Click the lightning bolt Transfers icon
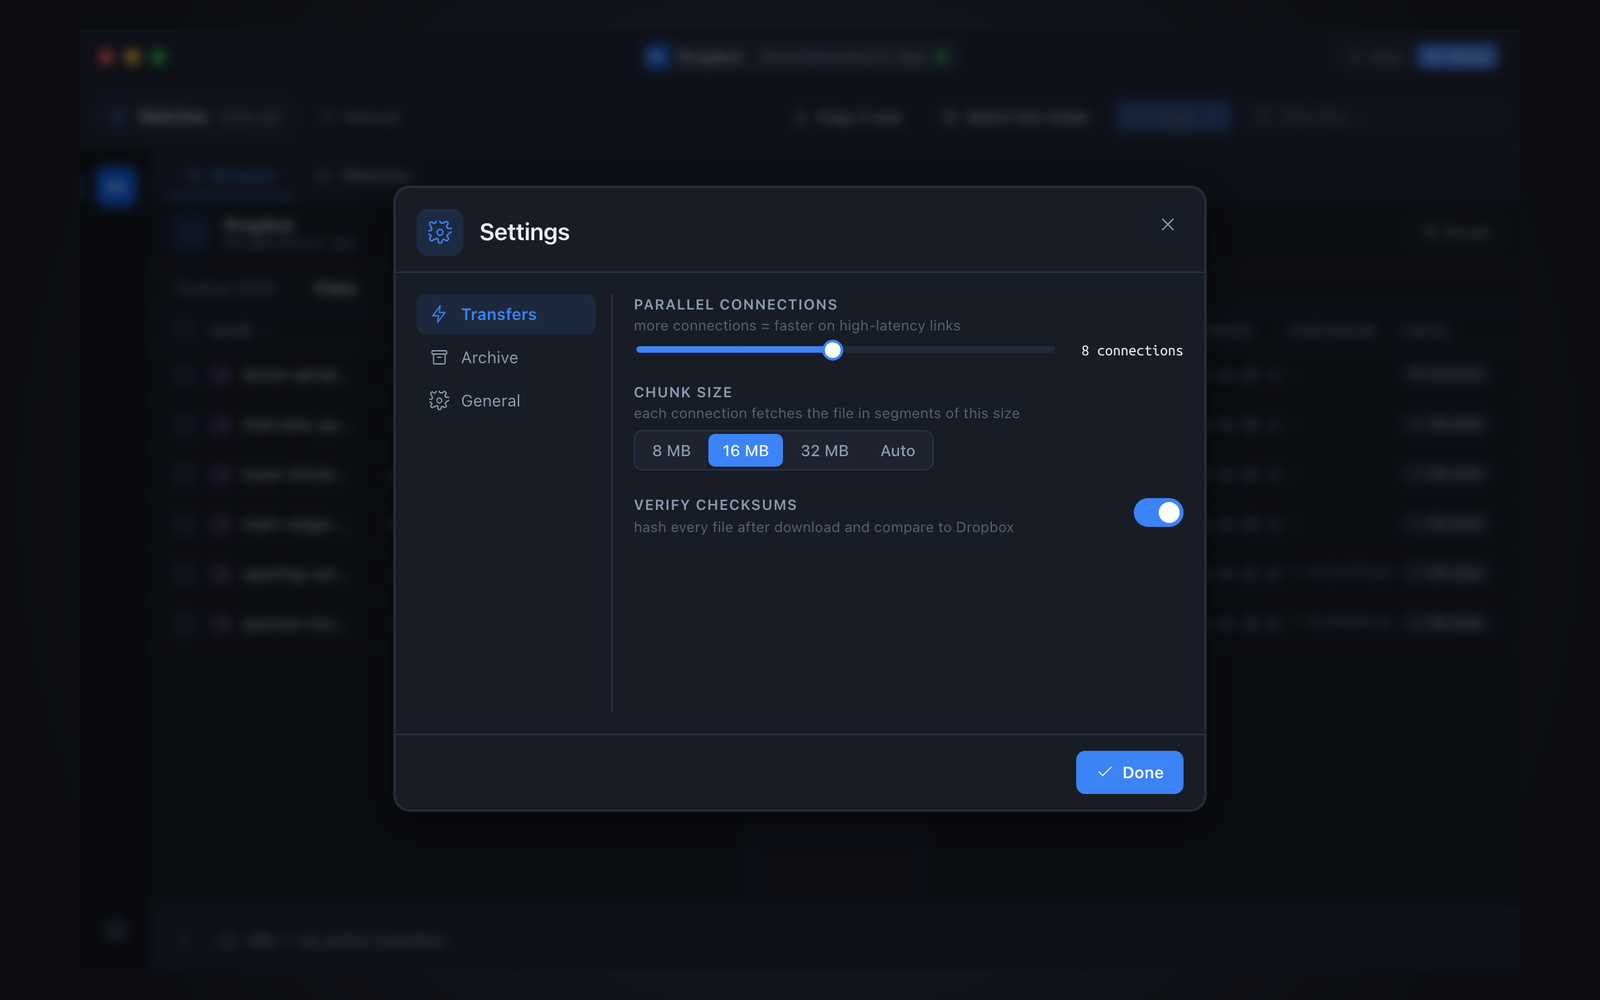The width and height of the screenshot is (1600, 1000). click(x=439, y=314)
